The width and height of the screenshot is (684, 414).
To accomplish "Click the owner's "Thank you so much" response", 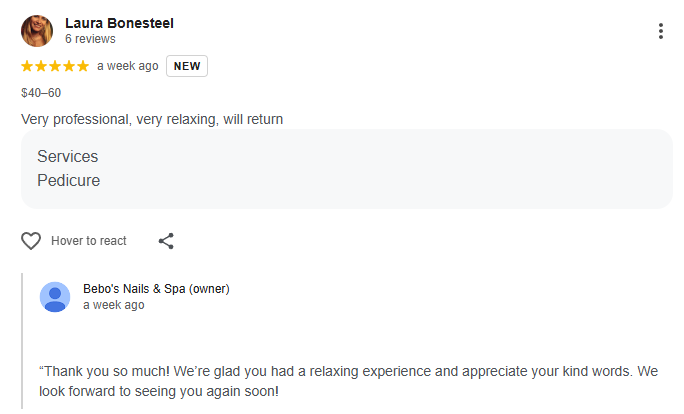I will coord(348,381).
